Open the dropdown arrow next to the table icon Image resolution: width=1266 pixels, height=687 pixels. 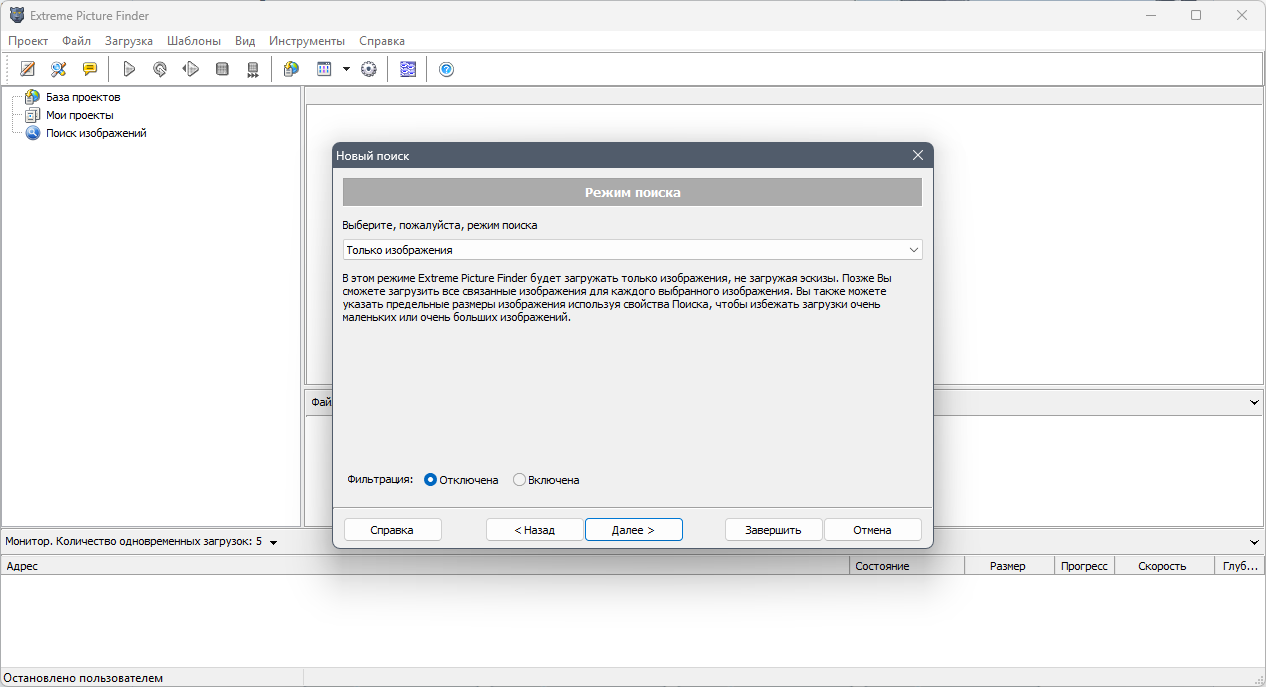tap(346, 68)
